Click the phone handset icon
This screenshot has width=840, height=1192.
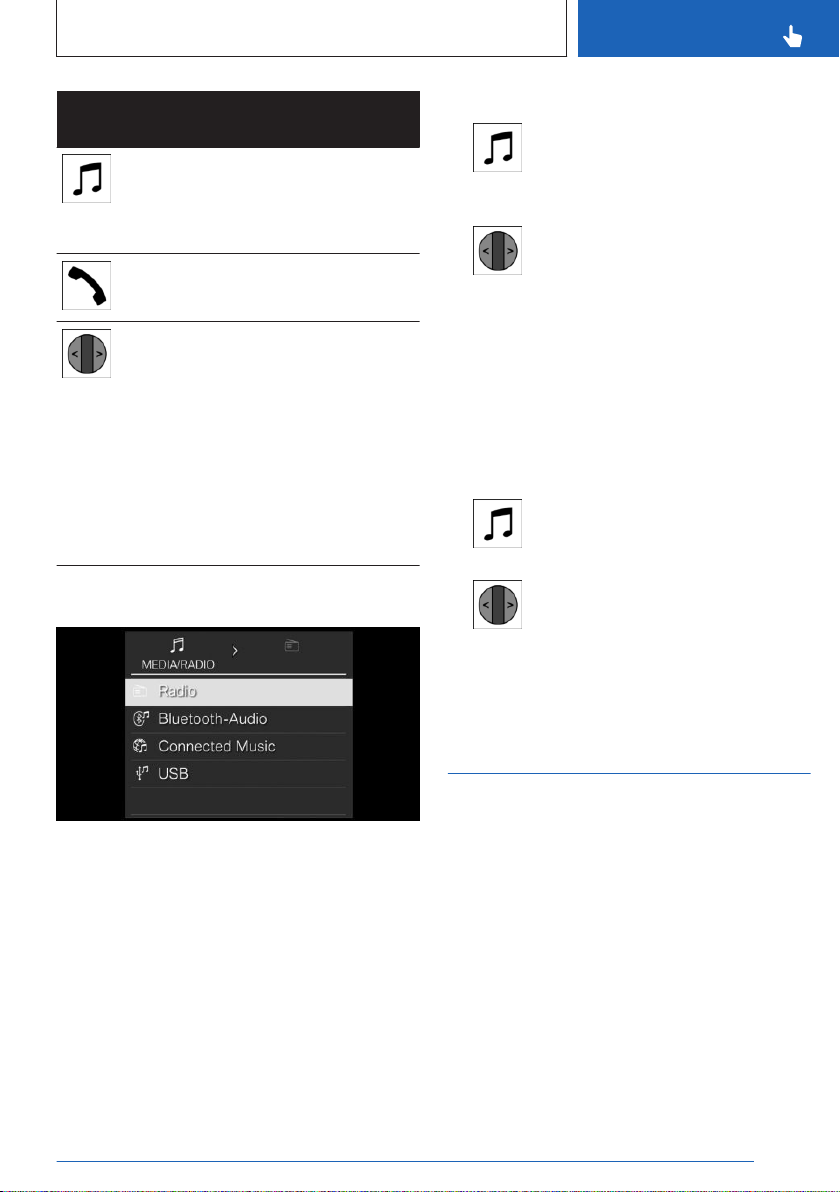[87, 285]
